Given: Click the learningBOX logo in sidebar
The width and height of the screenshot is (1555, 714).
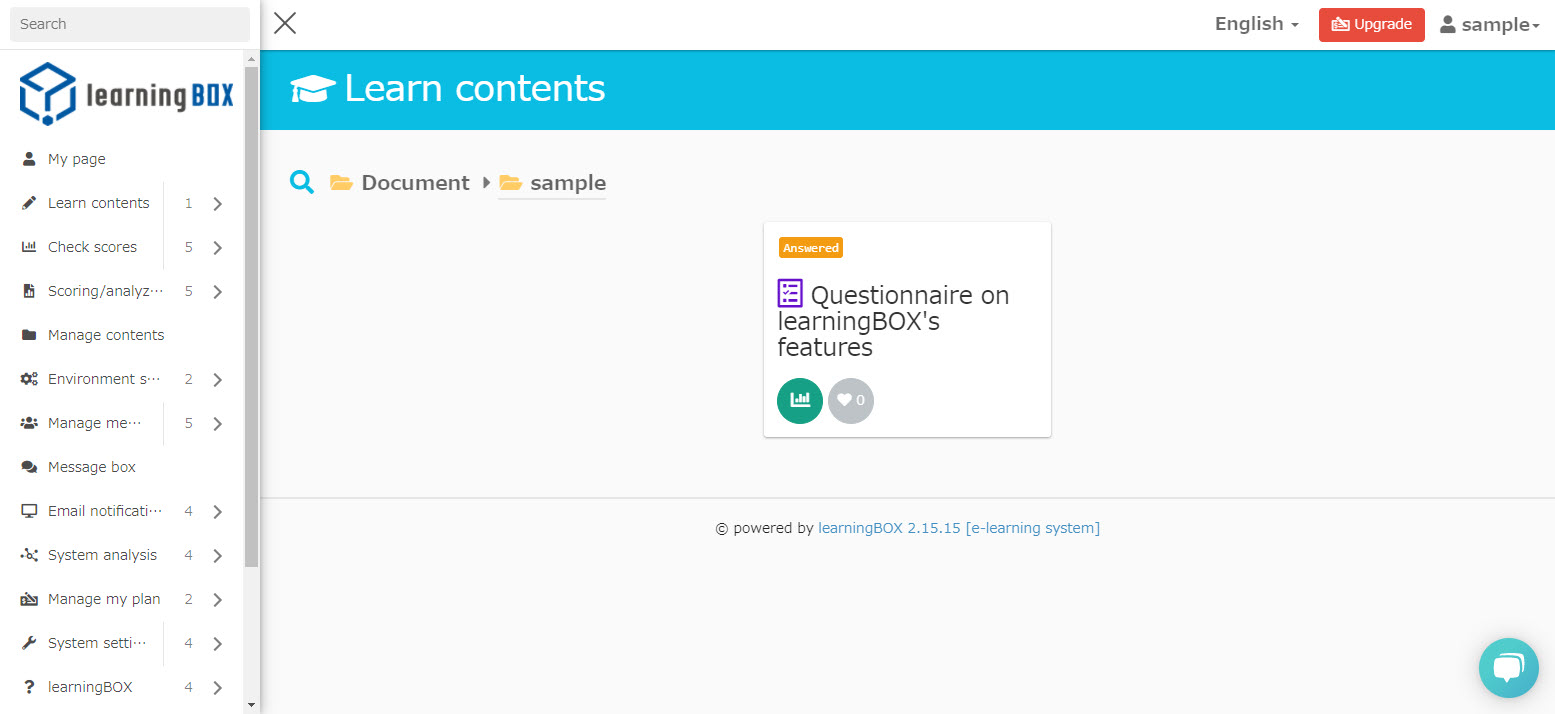Looking at the screenshot, I should pos(127,94).
